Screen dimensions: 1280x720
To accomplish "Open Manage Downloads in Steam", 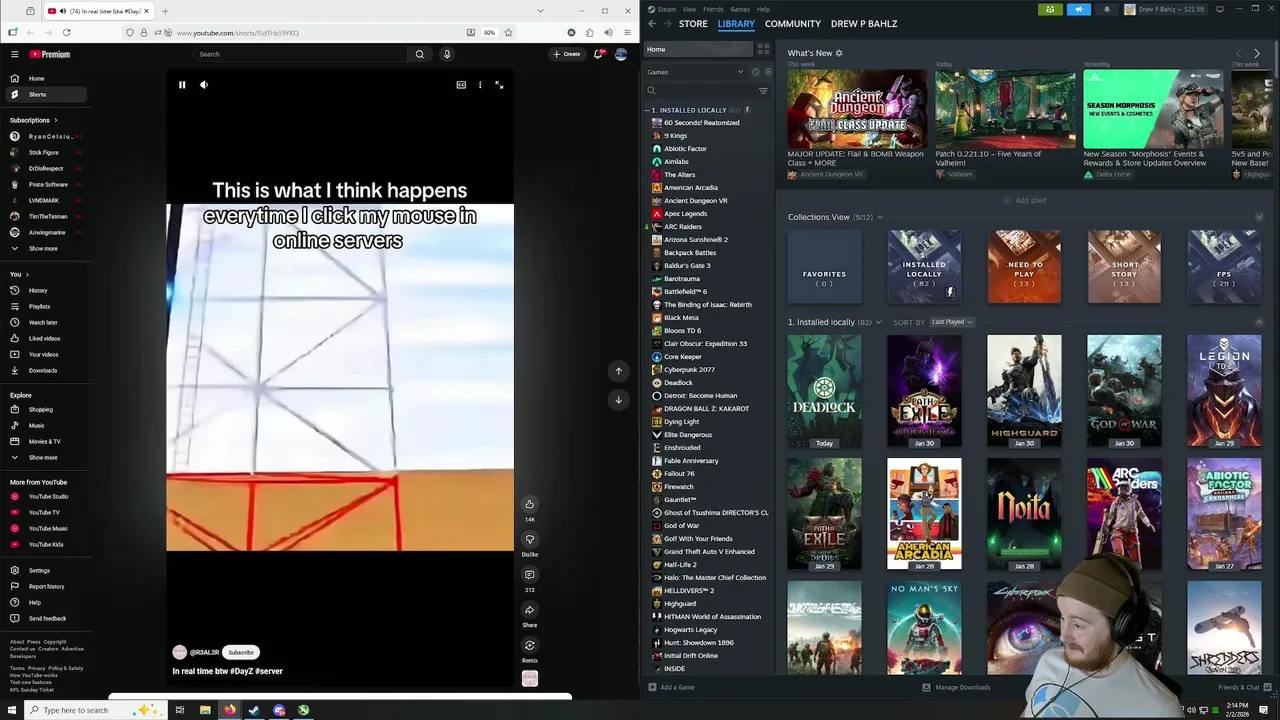I will click(x=957, y=687).
